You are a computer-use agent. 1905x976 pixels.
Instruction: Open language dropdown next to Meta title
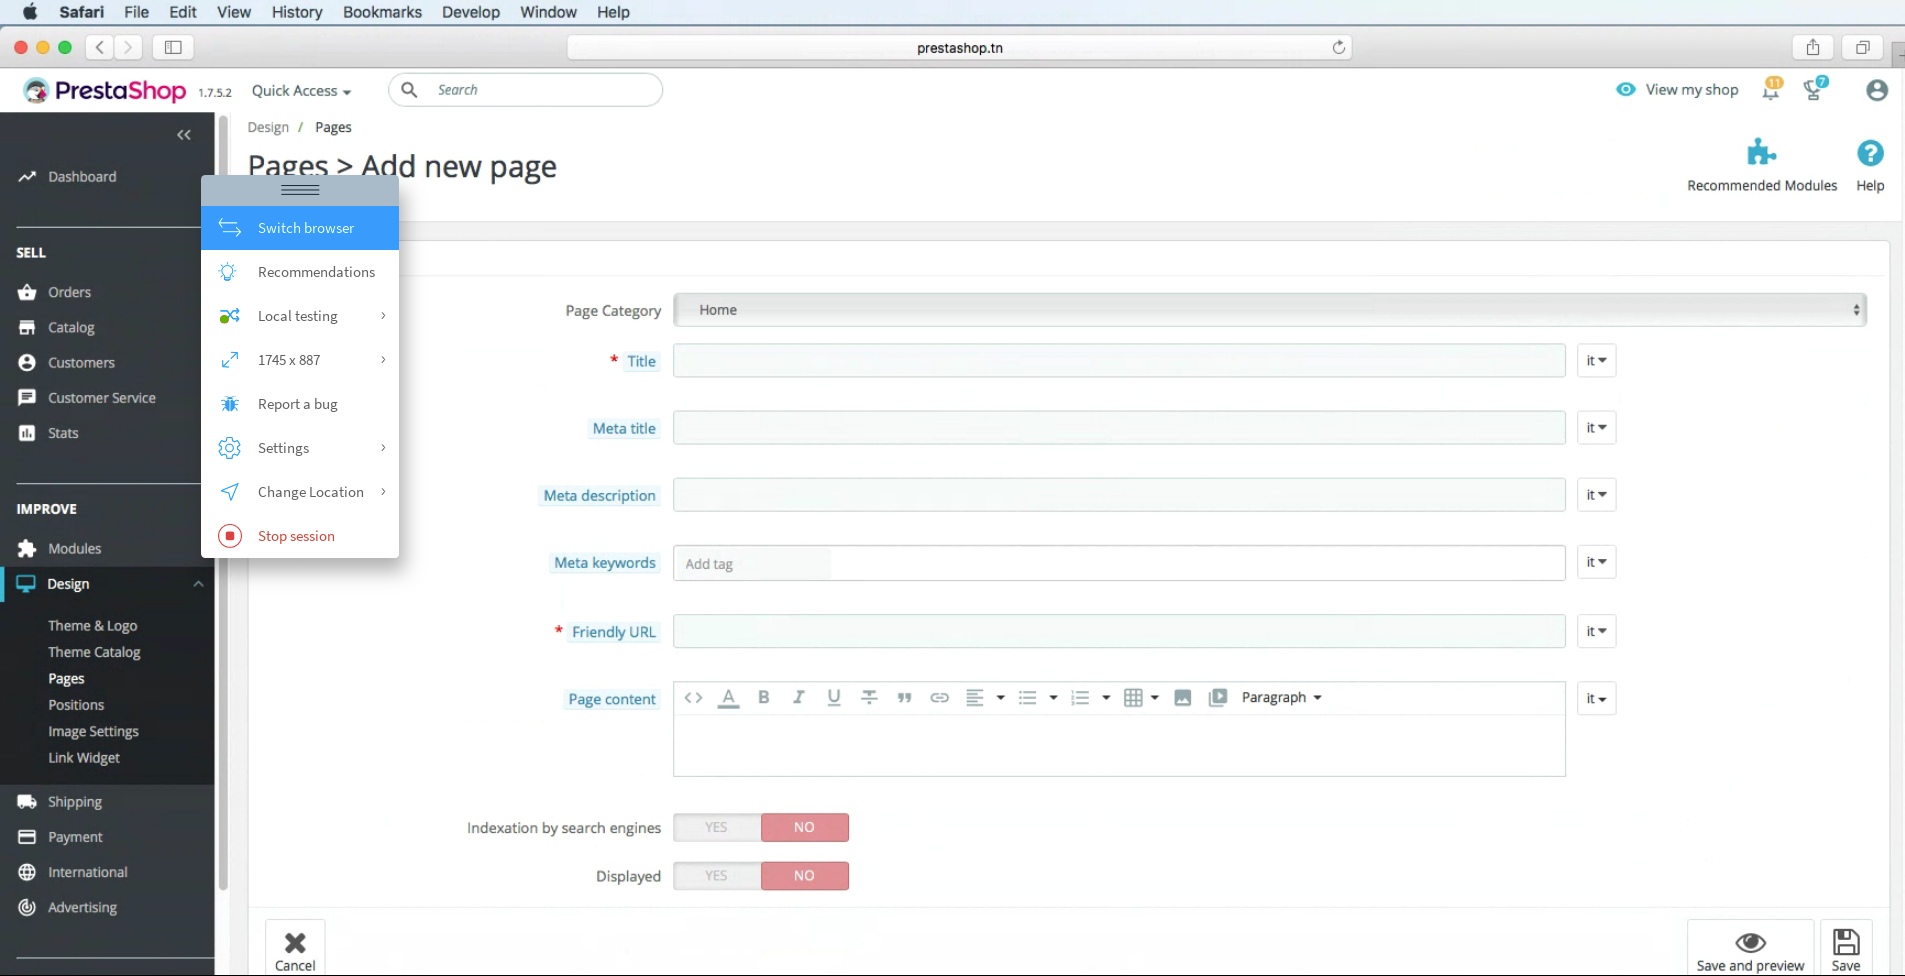click(1596, 428)
